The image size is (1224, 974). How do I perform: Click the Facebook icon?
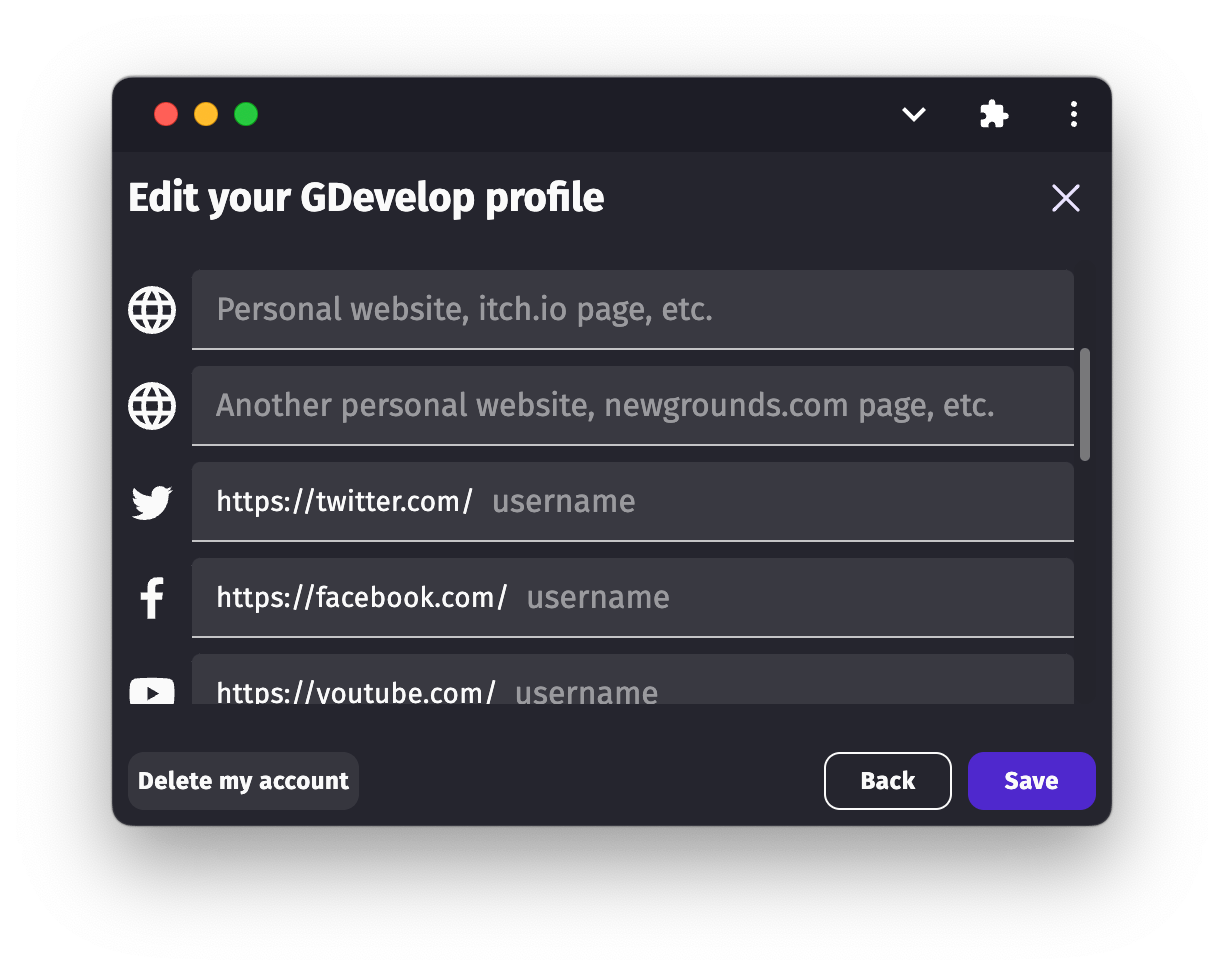(x=152, y=597)
